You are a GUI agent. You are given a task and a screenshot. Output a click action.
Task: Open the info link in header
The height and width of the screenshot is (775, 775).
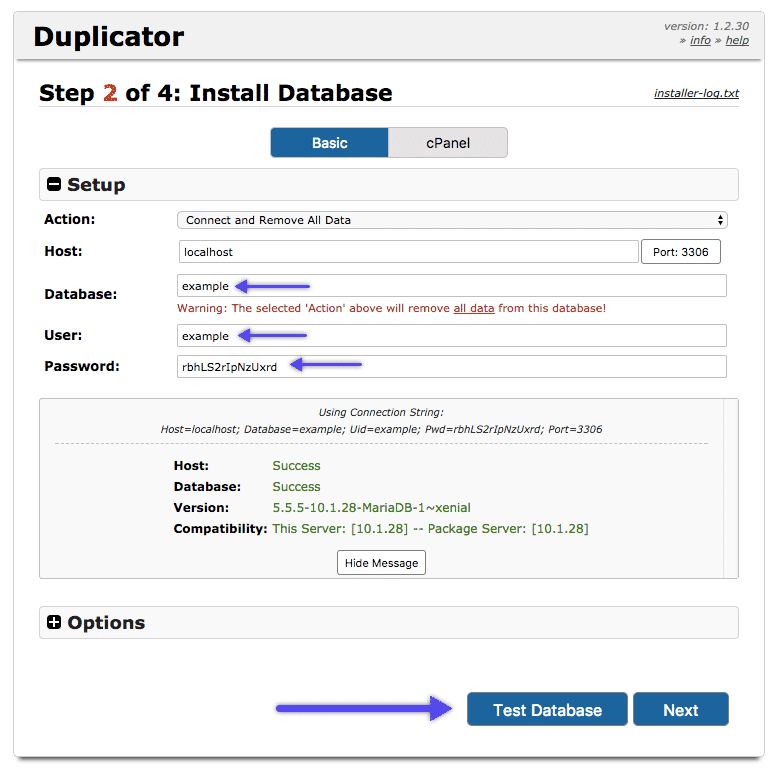click(x=700, y=40)
